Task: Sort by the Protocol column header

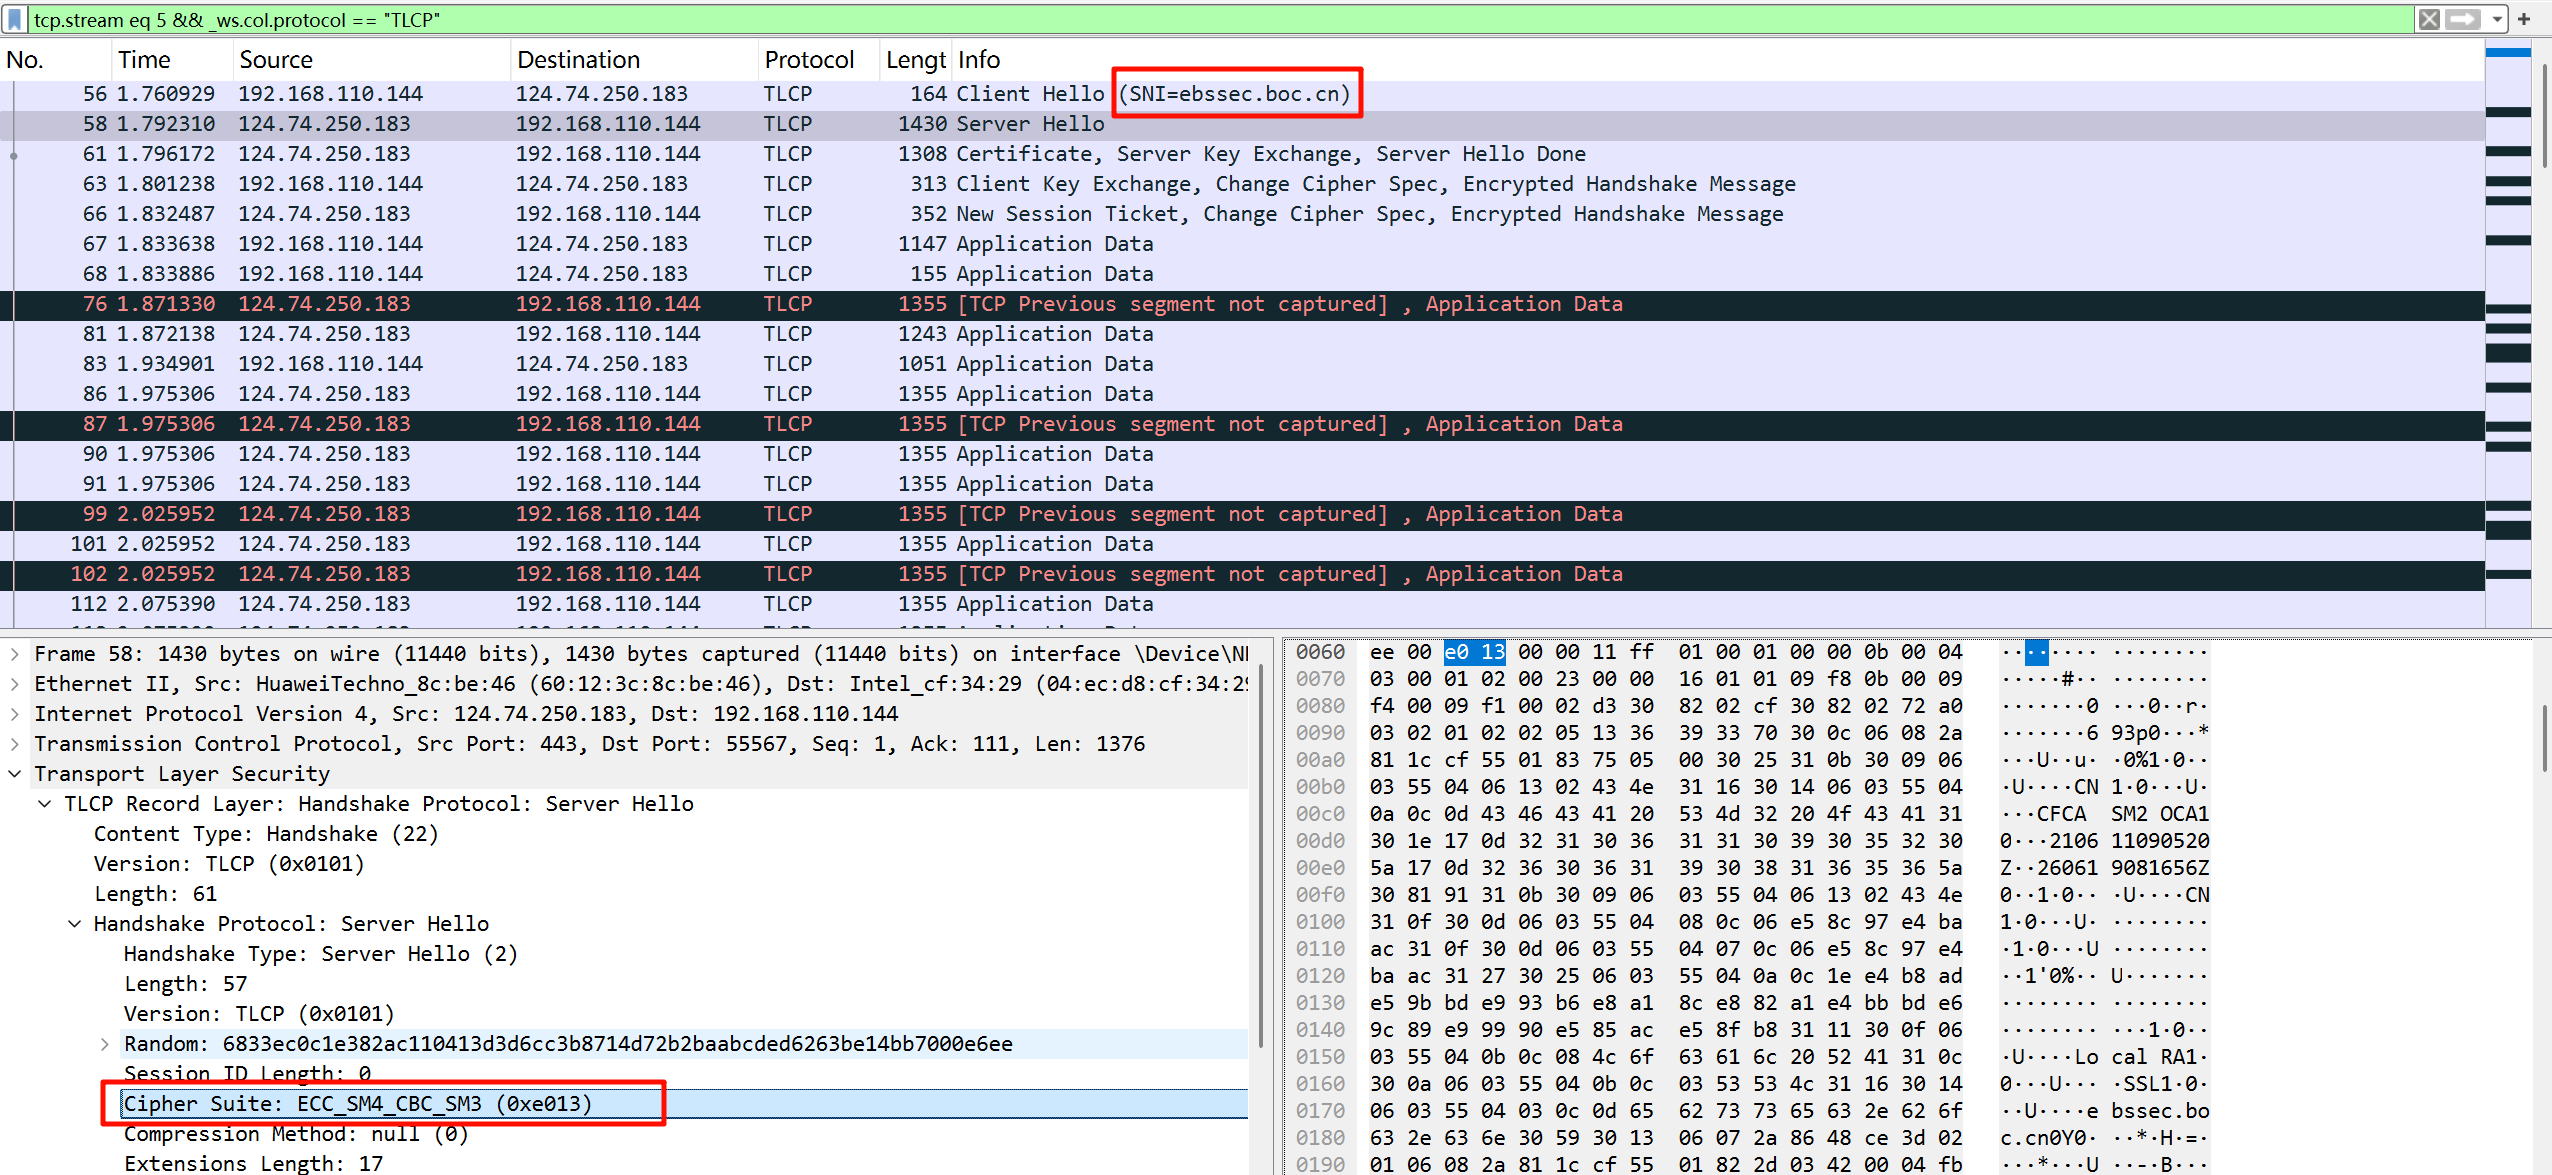Action: 808,60
